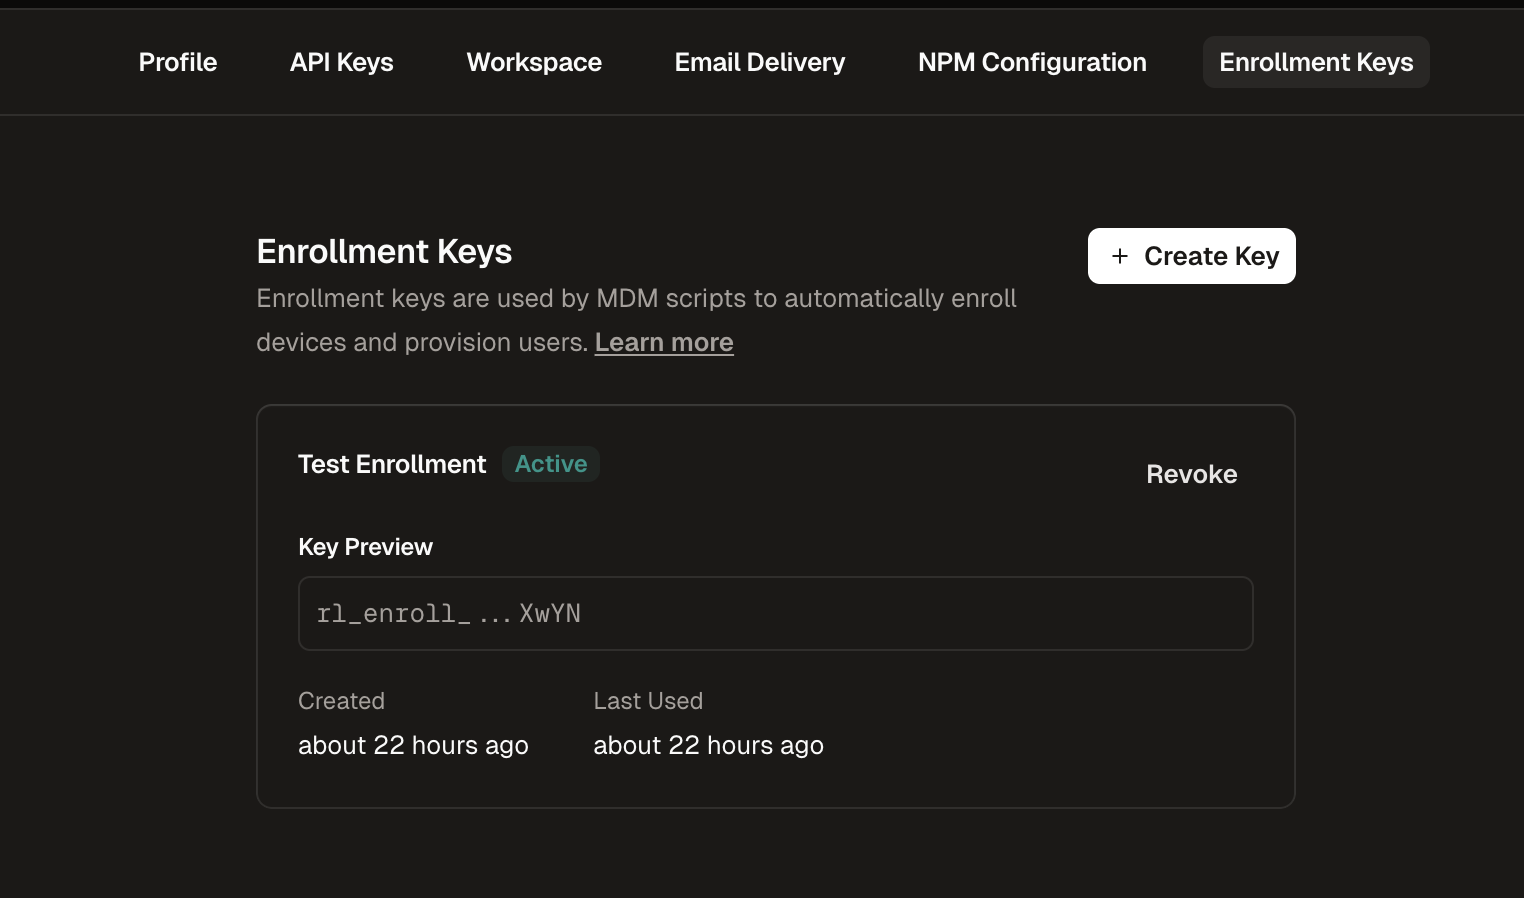The width and height of the screenshot is (1524, 898).
Task: Open the Email Delivery settings tab
Action: (x=759, y=62)
